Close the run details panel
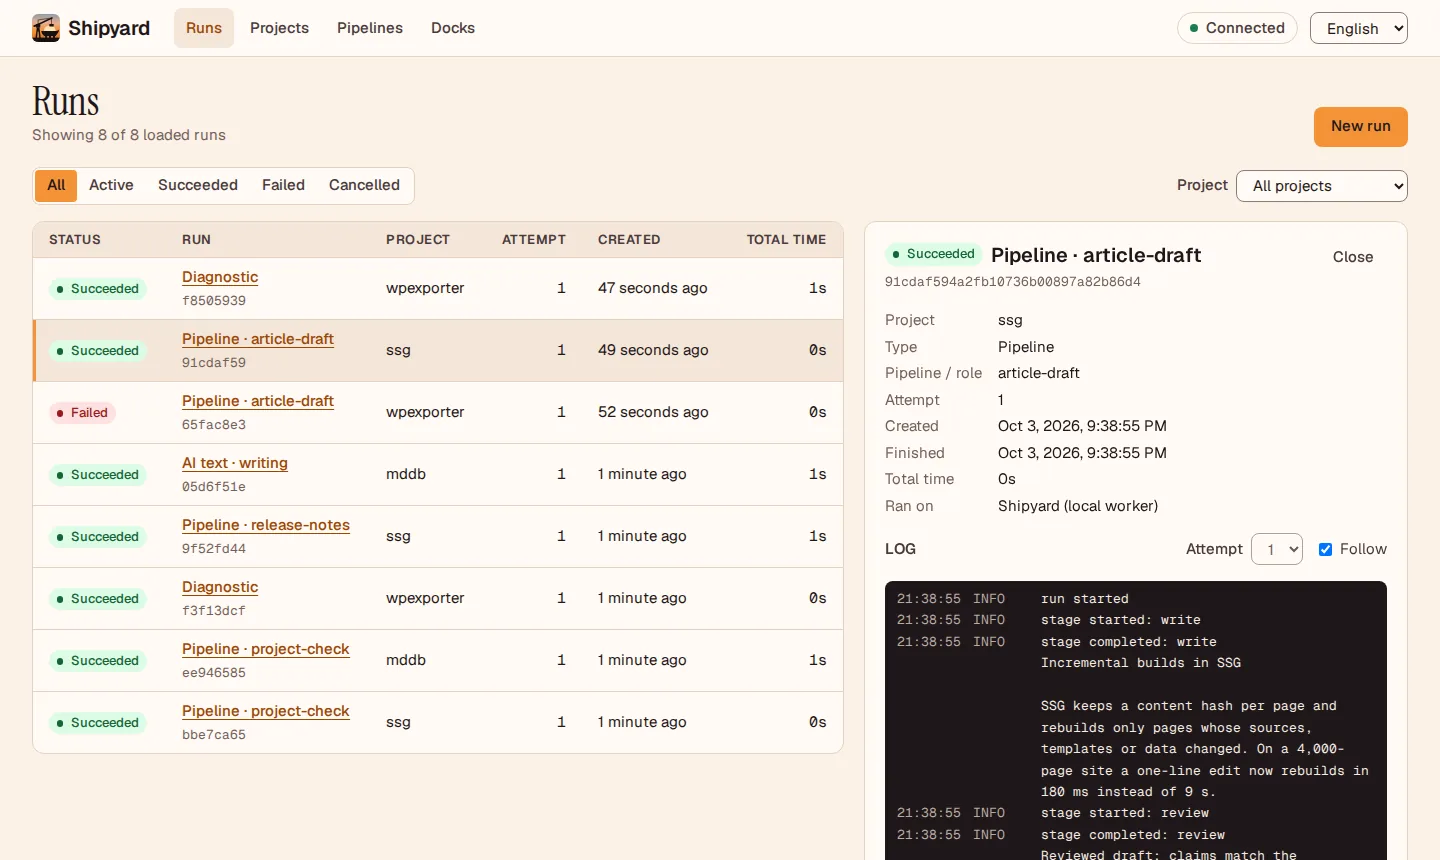Viewport: 1440px width, 860px height. (x=1353, y=257)
